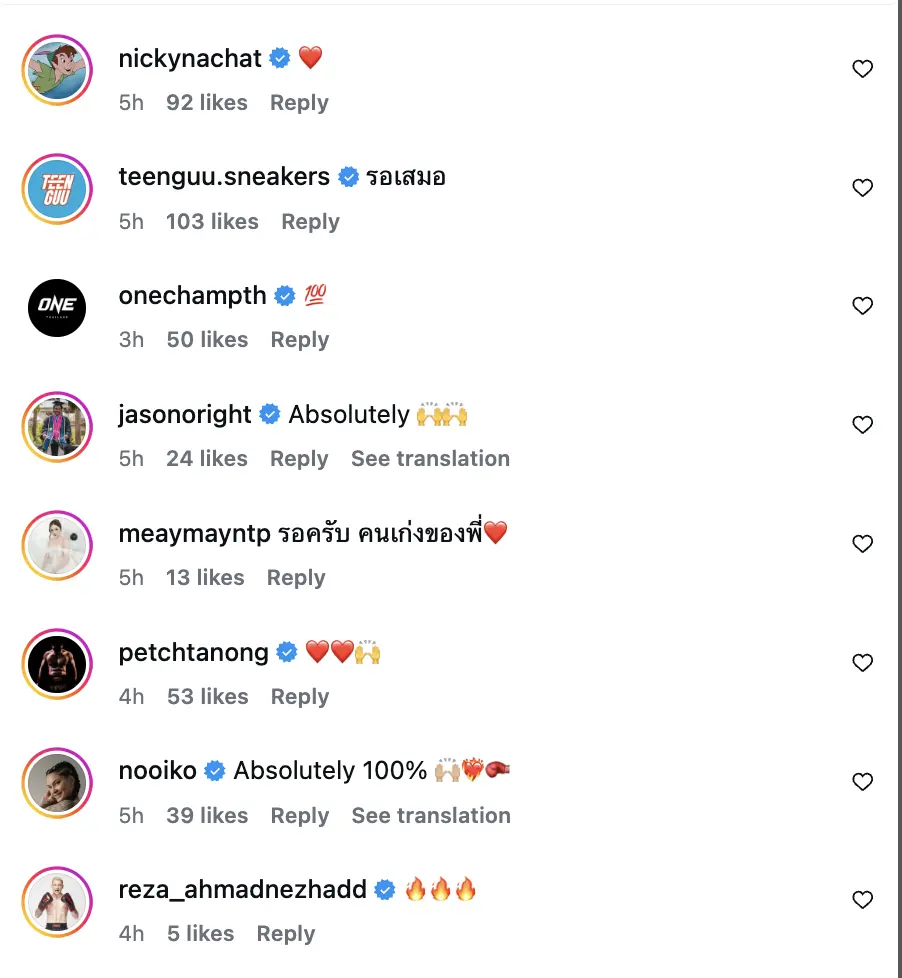This screenshot has height=978, width=902.
Task: Like nickynachat's comment with the heart
Action: (x=862, y=69)
